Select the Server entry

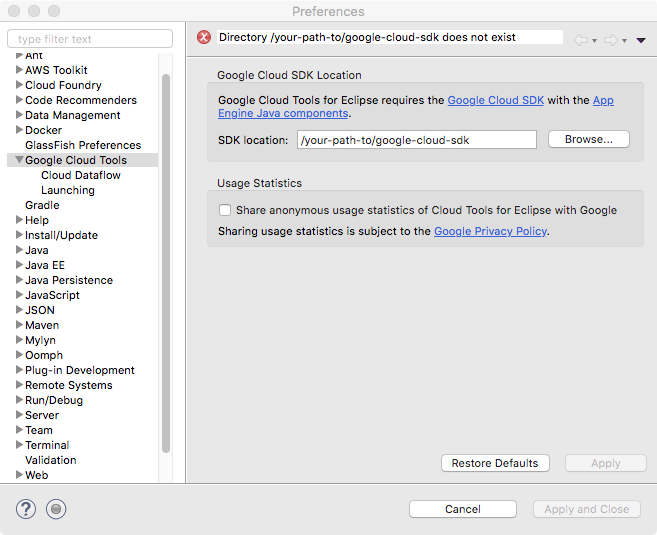pyautogui.click(x=42, y=415)
